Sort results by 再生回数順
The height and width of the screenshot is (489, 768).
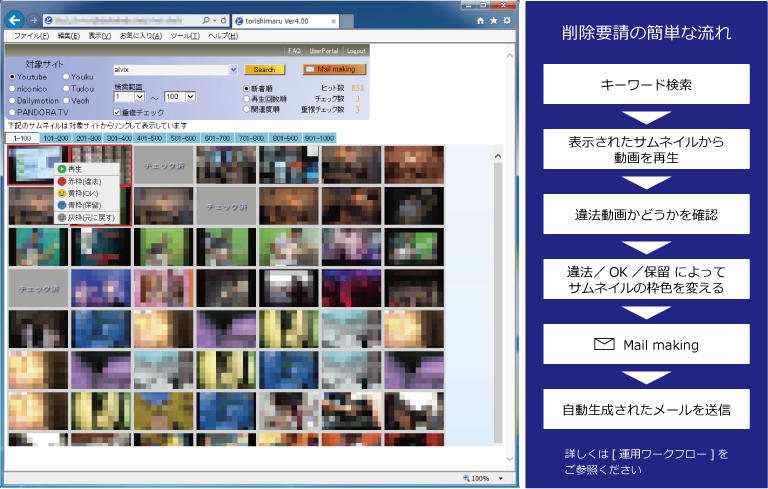246,99
